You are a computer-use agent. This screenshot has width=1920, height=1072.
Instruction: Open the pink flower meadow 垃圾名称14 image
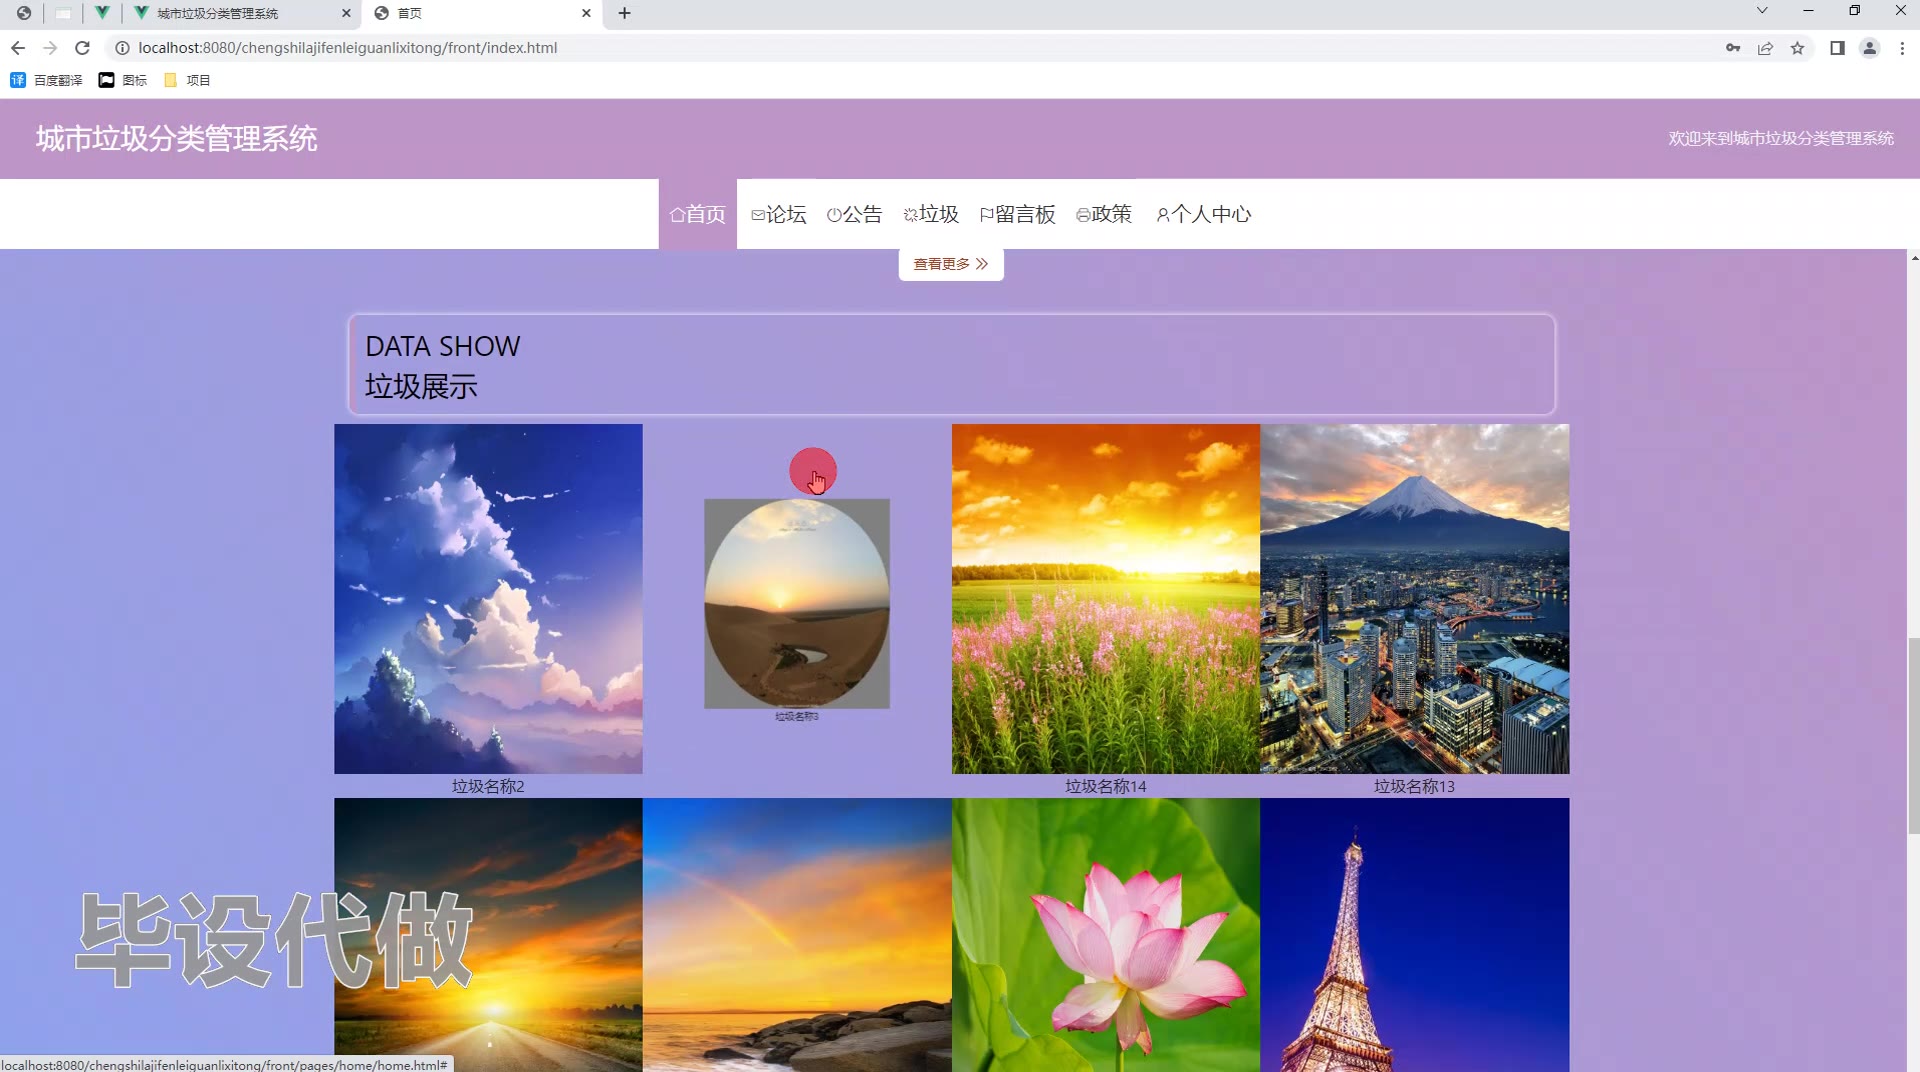1106,598
